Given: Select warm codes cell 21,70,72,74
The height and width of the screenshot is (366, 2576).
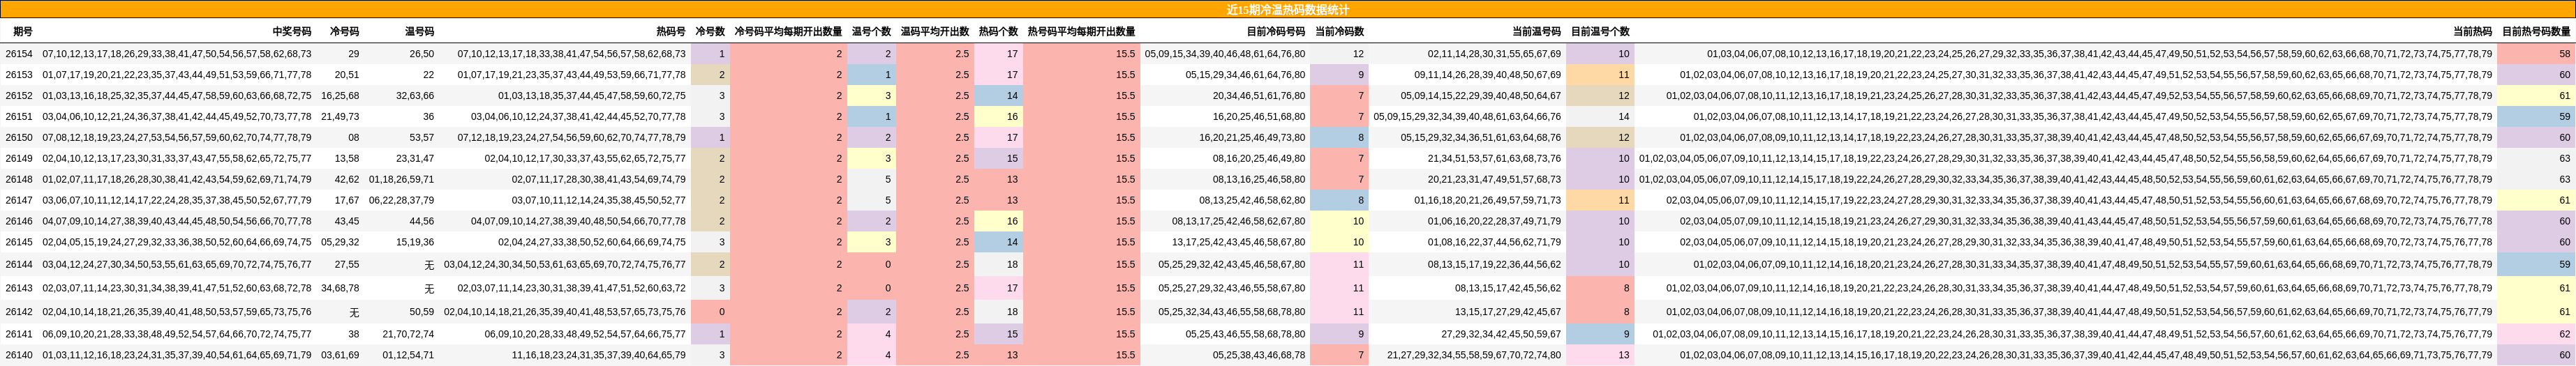Looking at the screenshot, I should [408, 334].
